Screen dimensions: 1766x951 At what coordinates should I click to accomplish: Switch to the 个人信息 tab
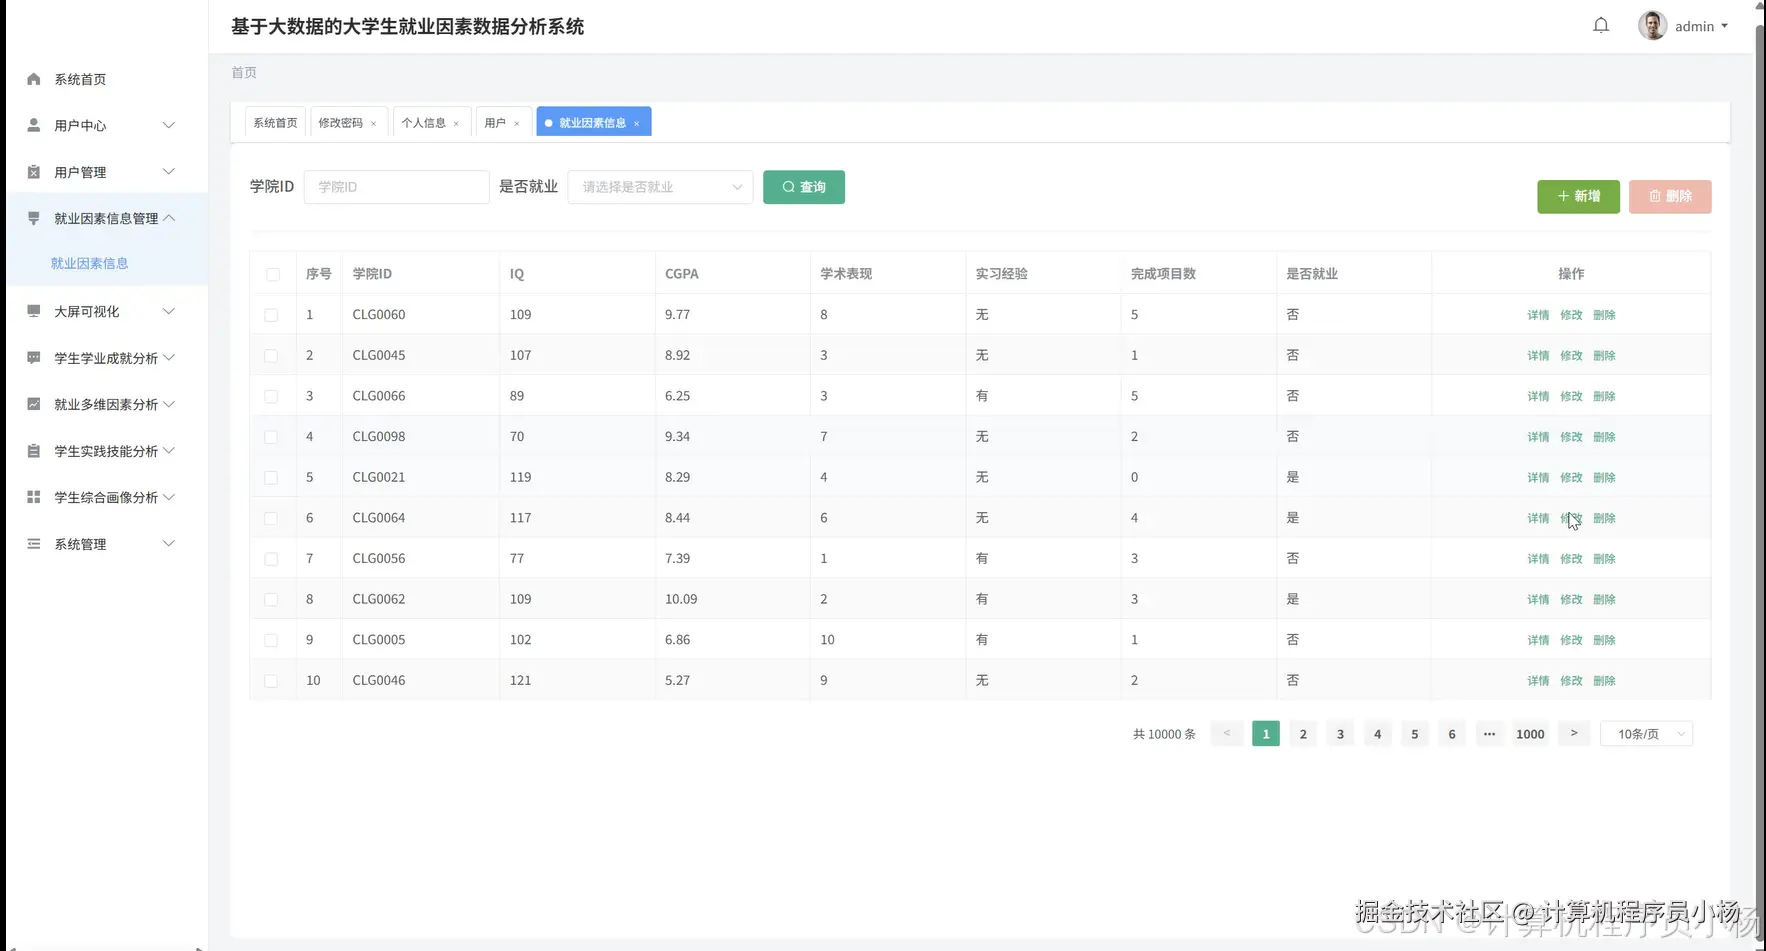[x=423, y=123]
